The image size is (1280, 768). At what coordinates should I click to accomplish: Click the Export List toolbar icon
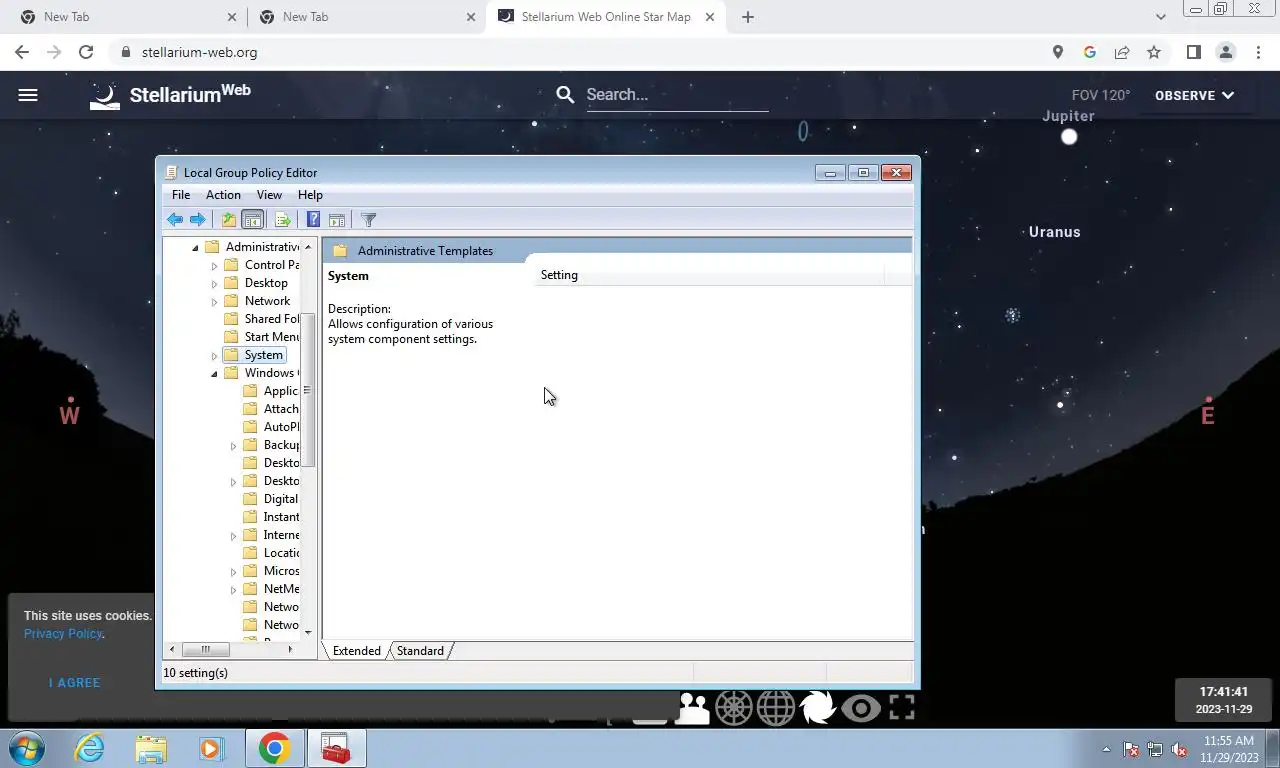(283, 220)
